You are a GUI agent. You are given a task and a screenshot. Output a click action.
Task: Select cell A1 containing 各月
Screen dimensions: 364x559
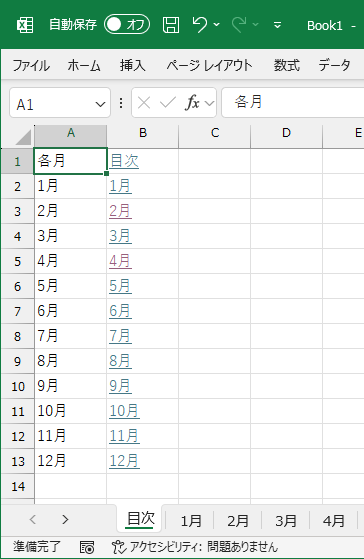pos(71,161)
